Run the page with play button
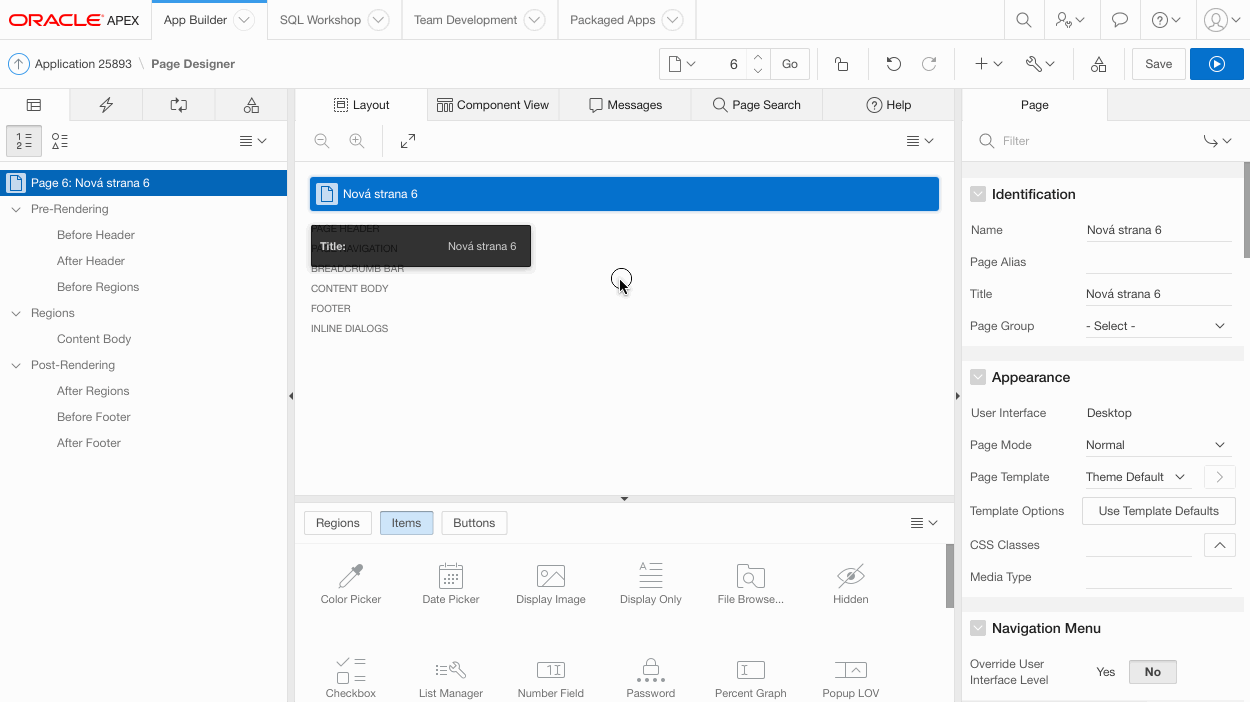Image resolution: width=1250 pixels, height=702 pixels. pyautogui.click(x=1216, y=64)
